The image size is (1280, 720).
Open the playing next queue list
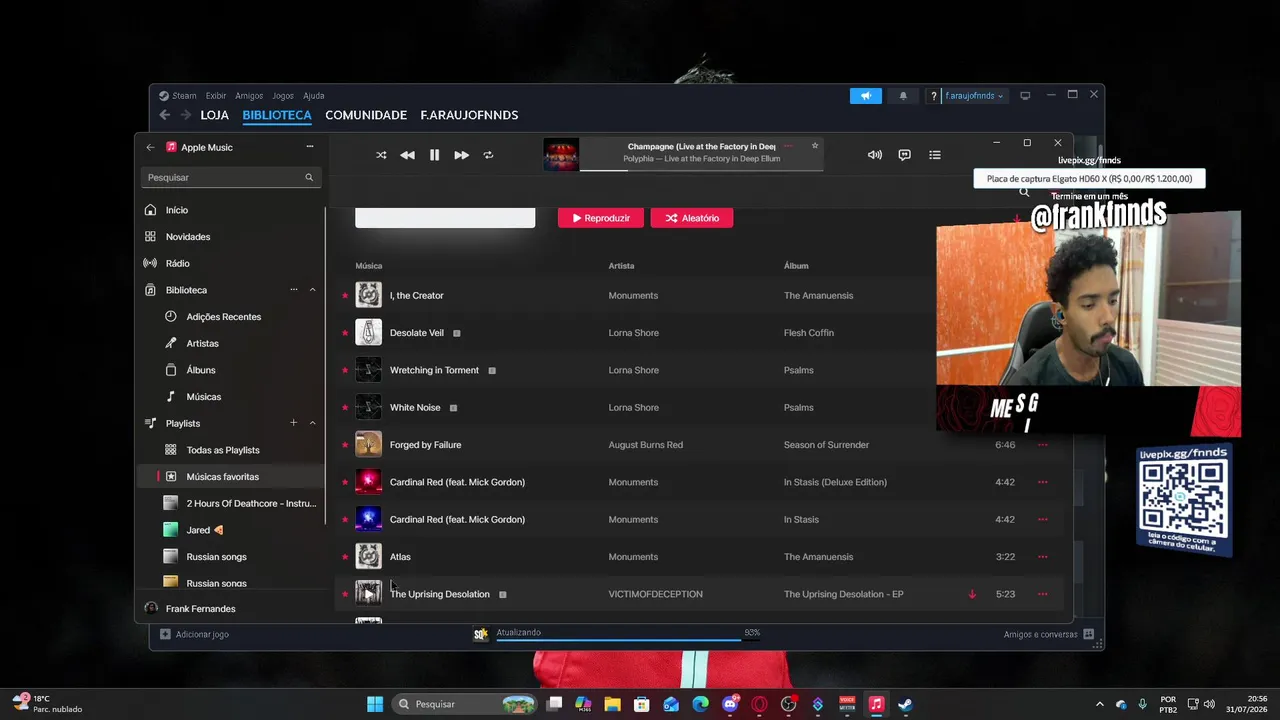pos(935,155)
